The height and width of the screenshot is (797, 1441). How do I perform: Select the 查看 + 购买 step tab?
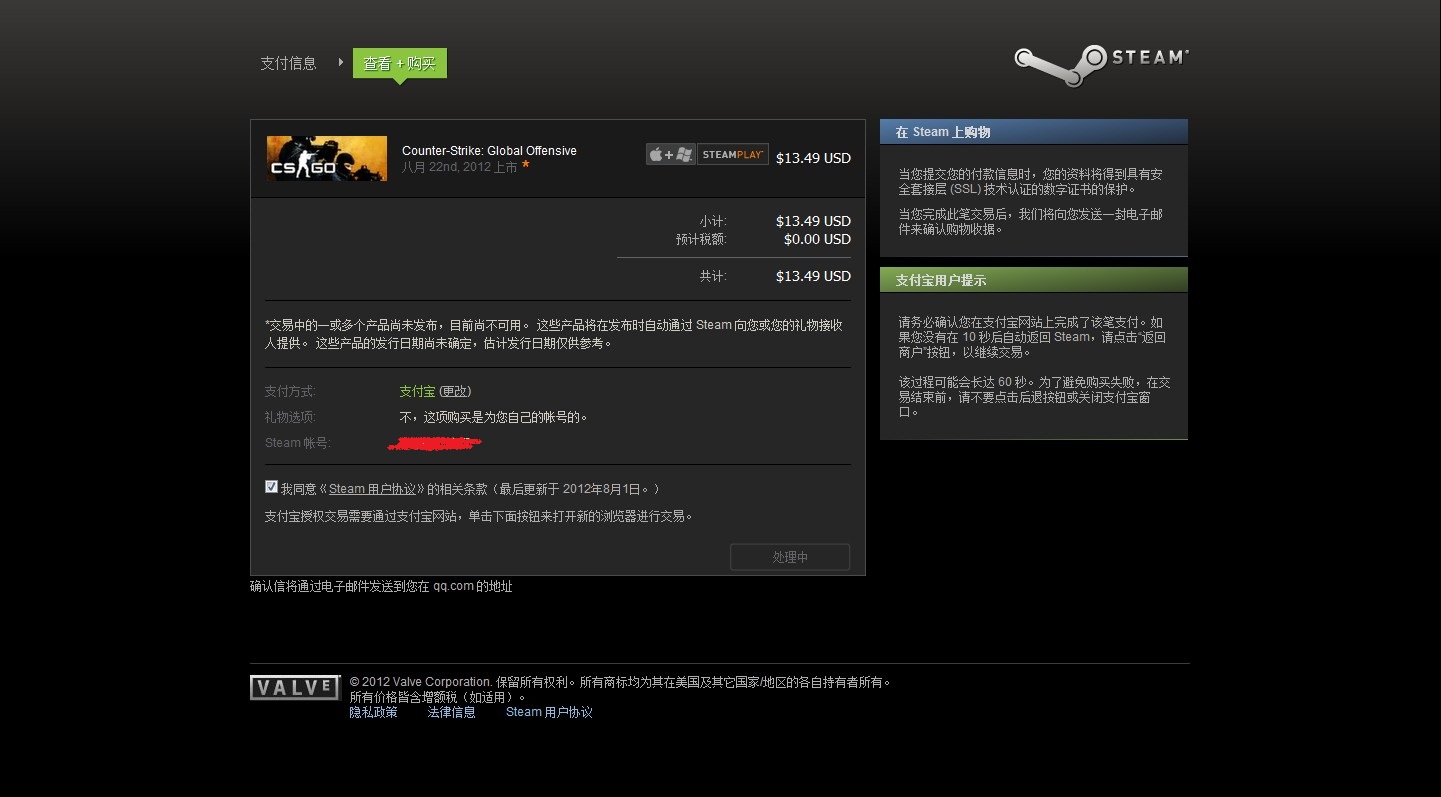[x=400, y=63]
